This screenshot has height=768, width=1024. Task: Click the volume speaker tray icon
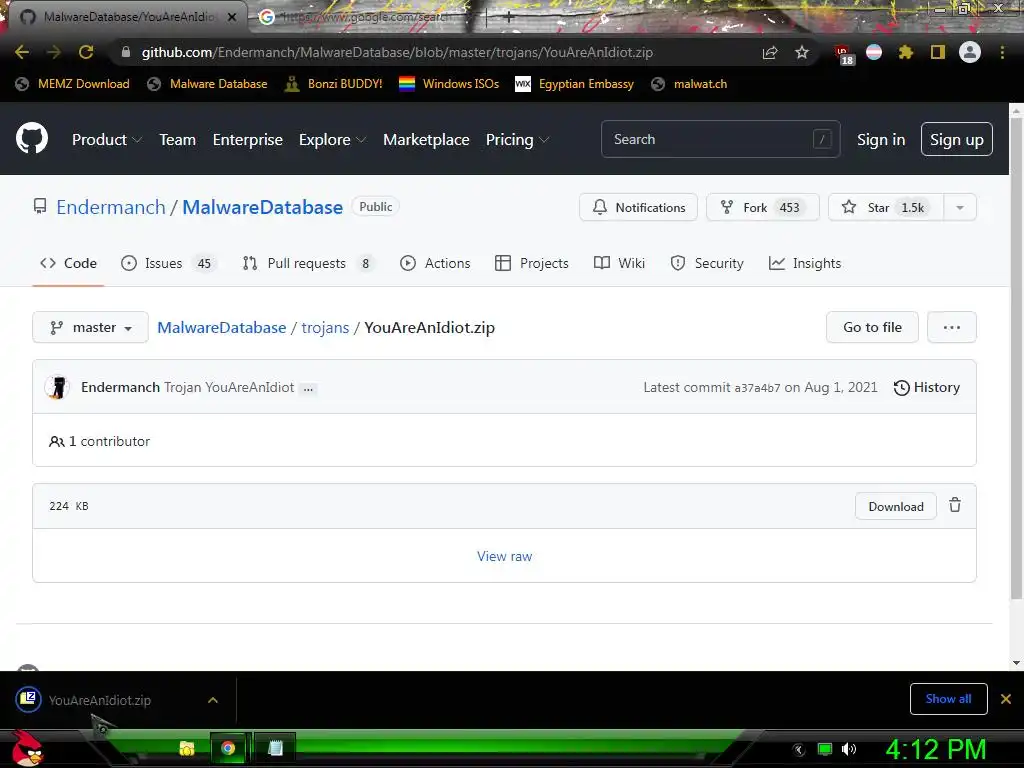(x=848, y=749)
